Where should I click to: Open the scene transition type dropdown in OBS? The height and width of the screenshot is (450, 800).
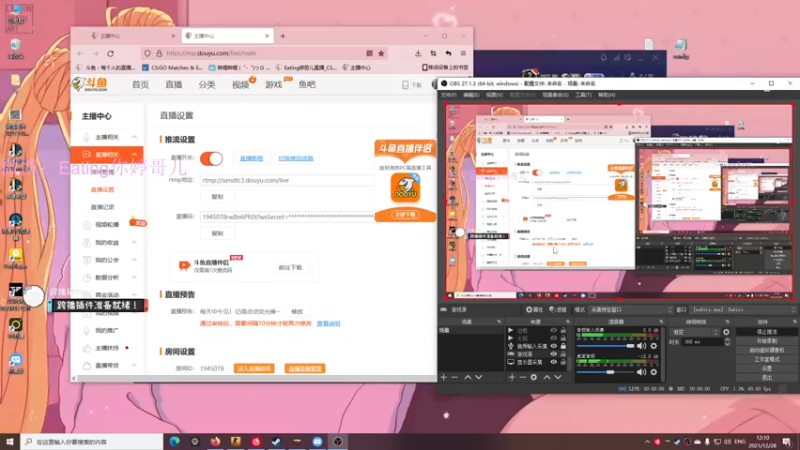(x=695, y=332)
